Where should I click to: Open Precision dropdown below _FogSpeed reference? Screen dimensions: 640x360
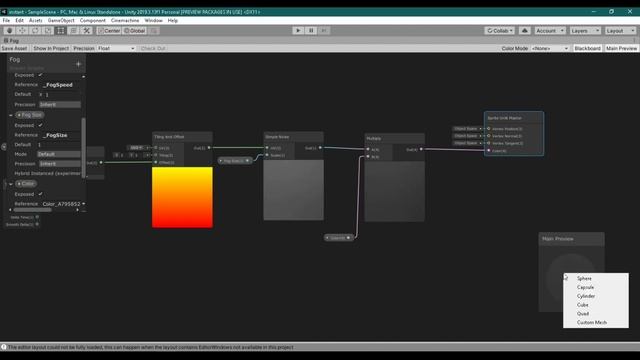(x=60, y=104)
